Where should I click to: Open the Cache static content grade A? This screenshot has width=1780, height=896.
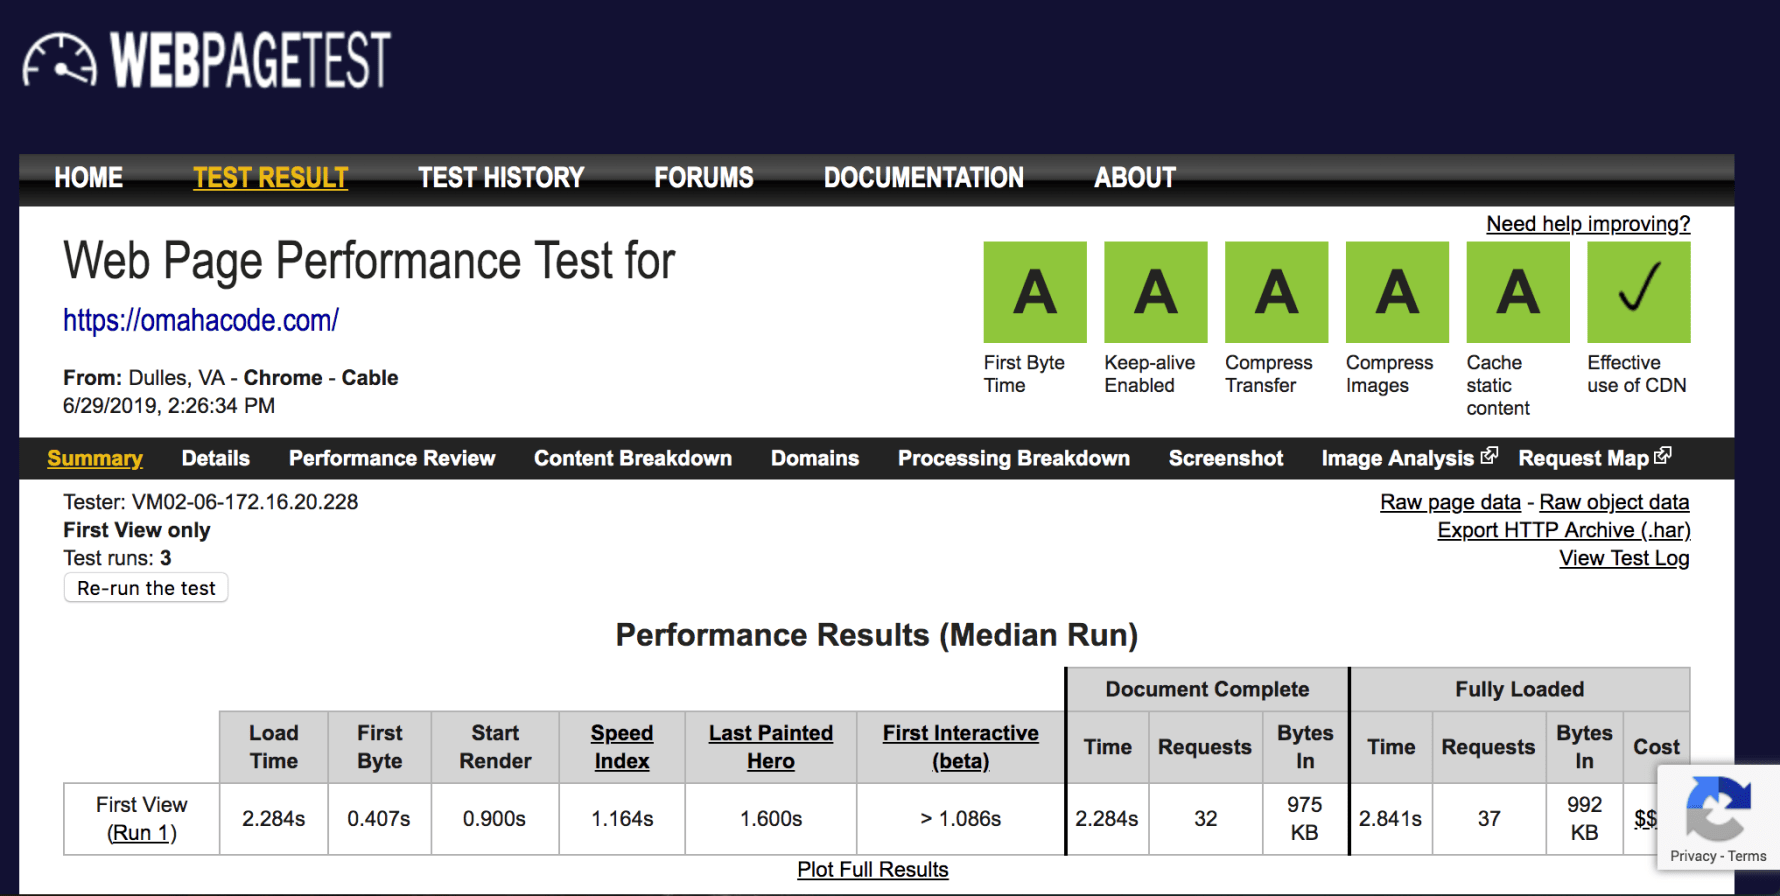pyautogui.click(x=1518, y=292)
